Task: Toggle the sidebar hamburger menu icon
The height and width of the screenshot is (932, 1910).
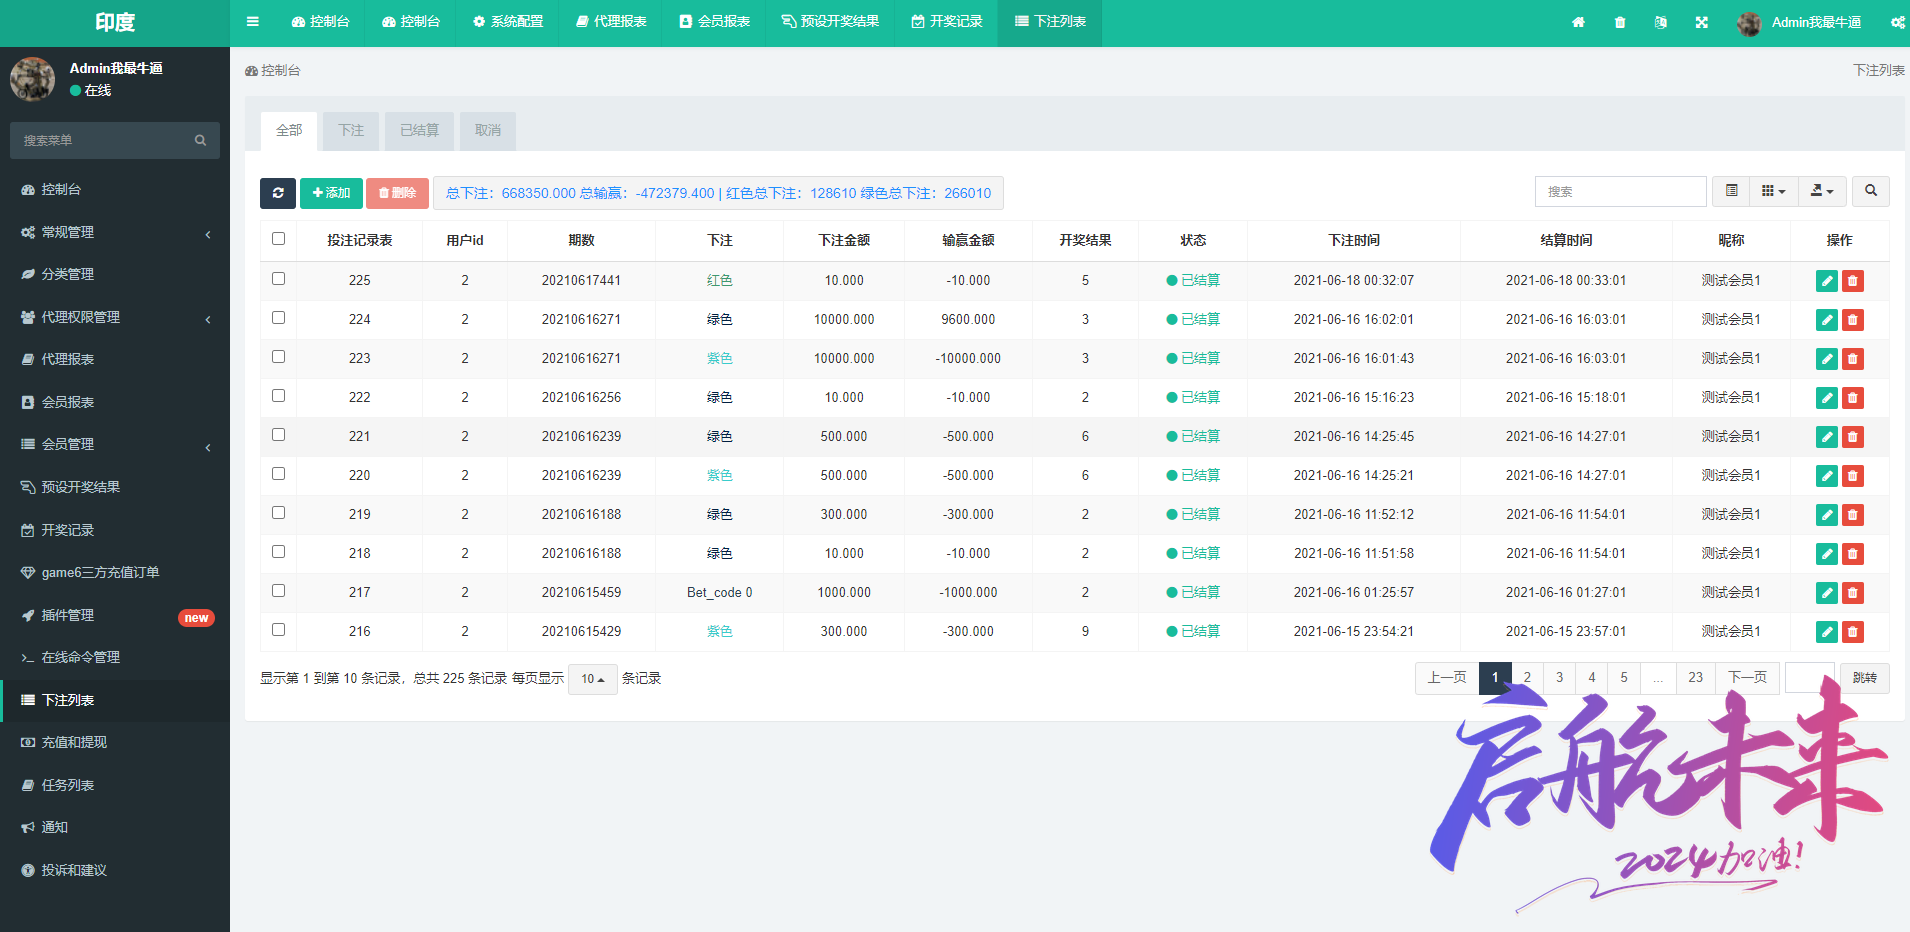Action: coord(252,22)
